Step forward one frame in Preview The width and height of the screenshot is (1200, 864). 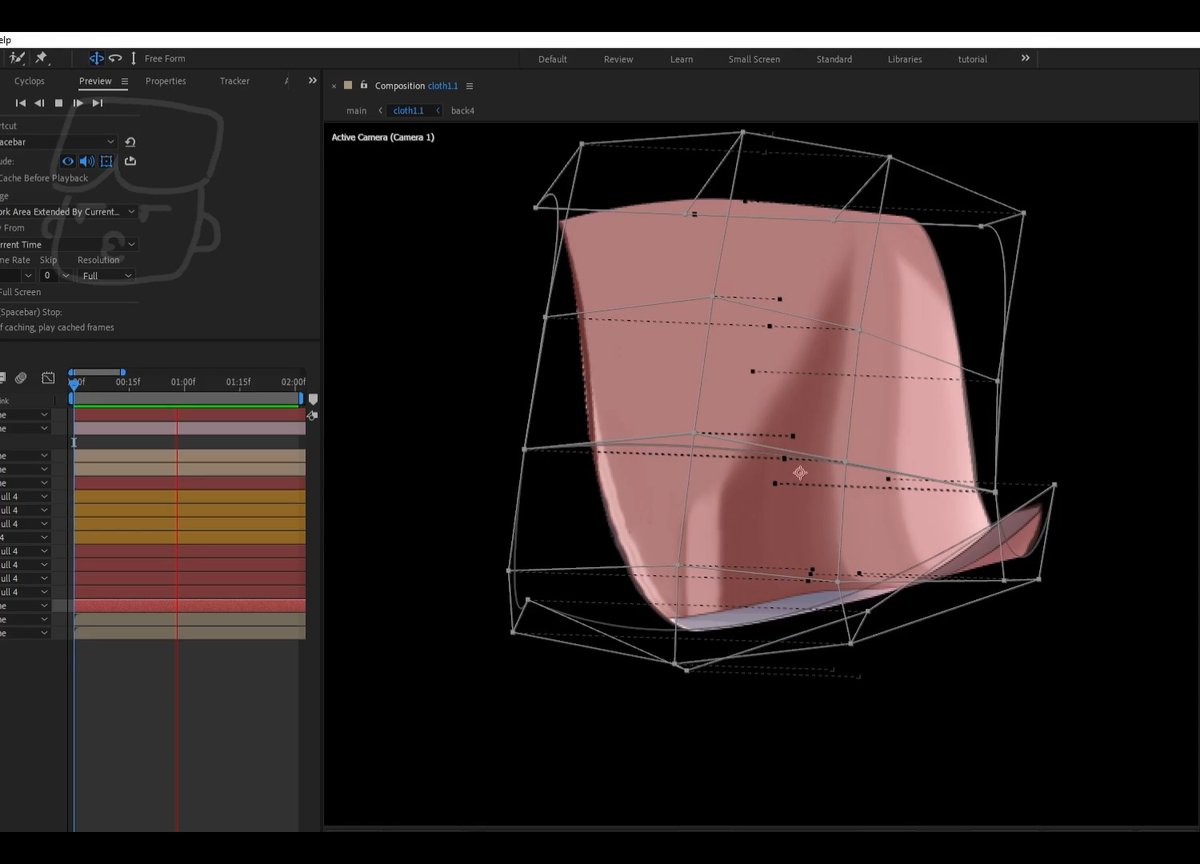[x=78, y=103]
